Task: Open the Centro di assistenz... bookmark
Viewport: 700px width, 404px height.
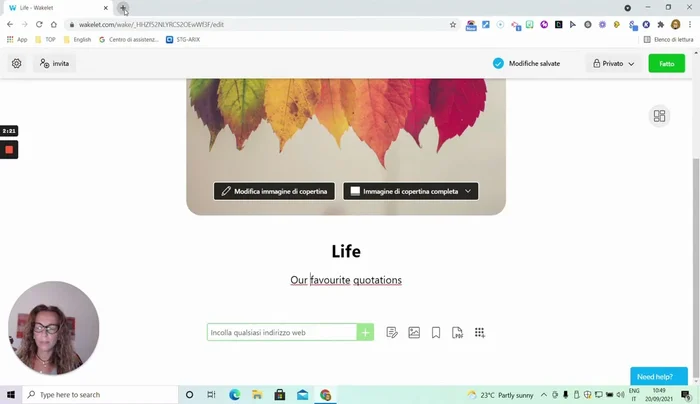Action: pos(129,40)
